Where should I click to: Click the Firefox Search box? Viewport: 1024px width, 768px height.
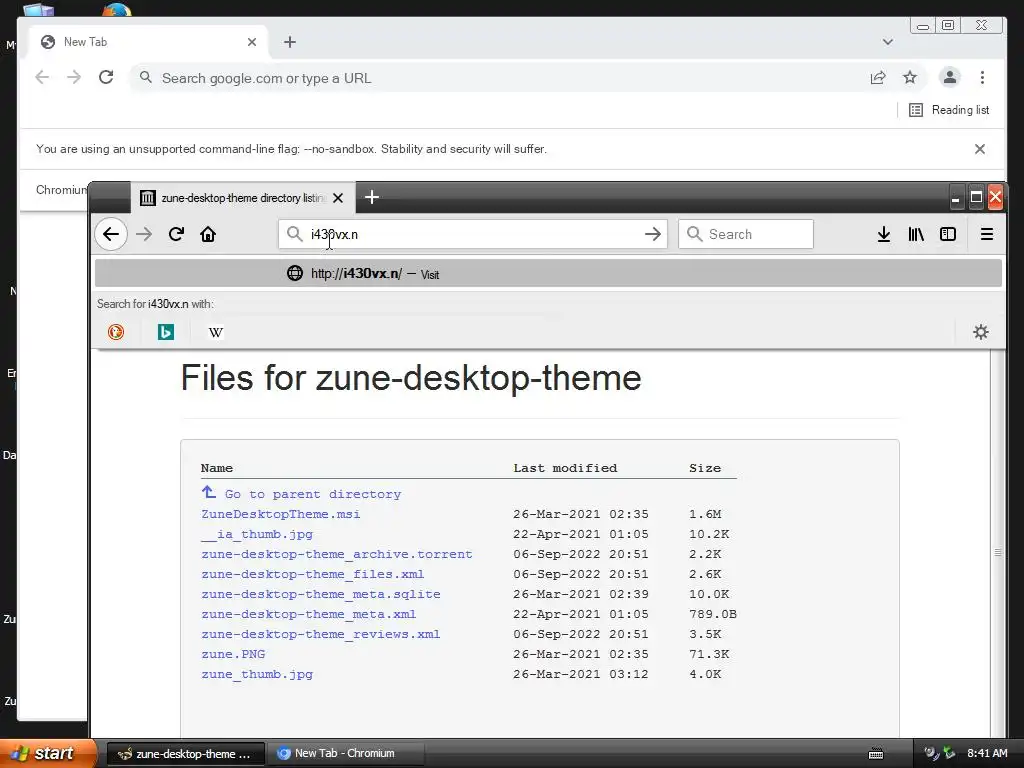pyautogui.click(x=746, y=234)
